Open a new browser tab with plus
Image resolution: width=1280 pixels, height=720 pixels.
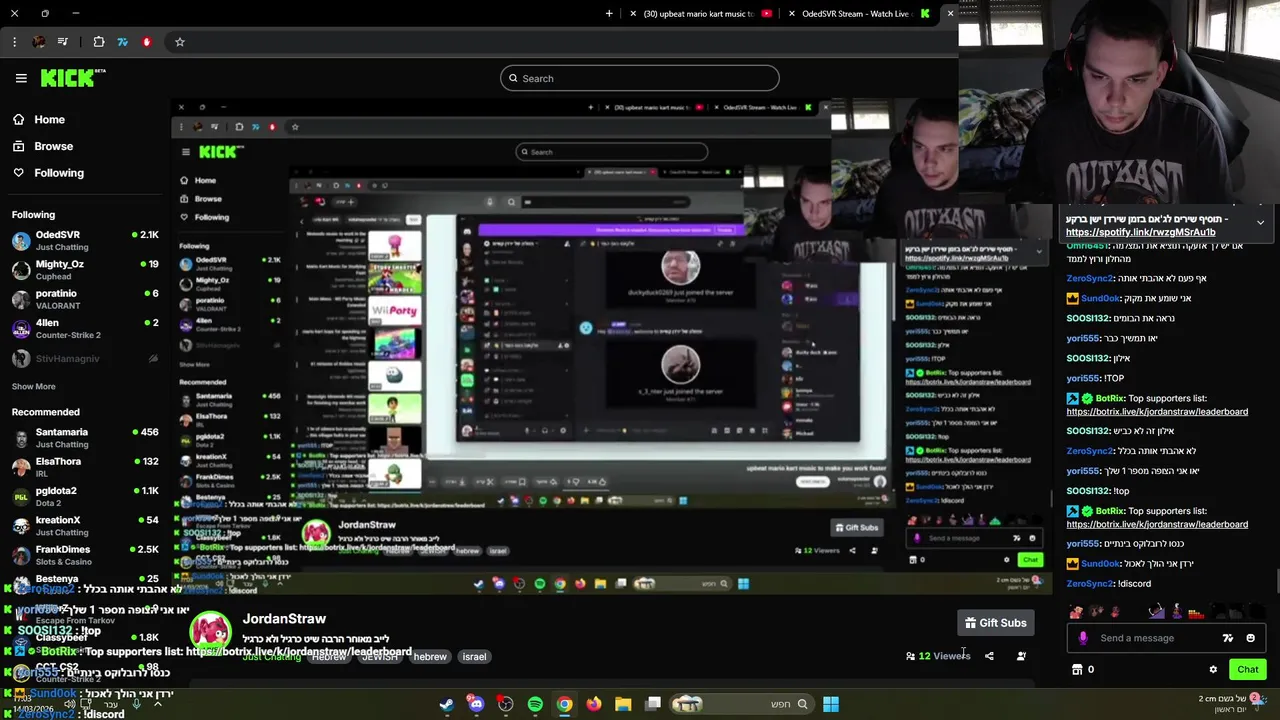click(x=609, y=14)
